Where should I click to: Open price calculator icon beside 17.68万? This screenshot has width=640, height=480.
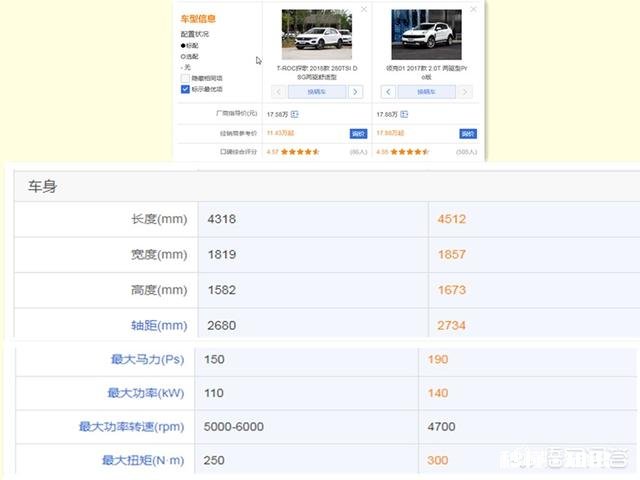pos(404,114)
